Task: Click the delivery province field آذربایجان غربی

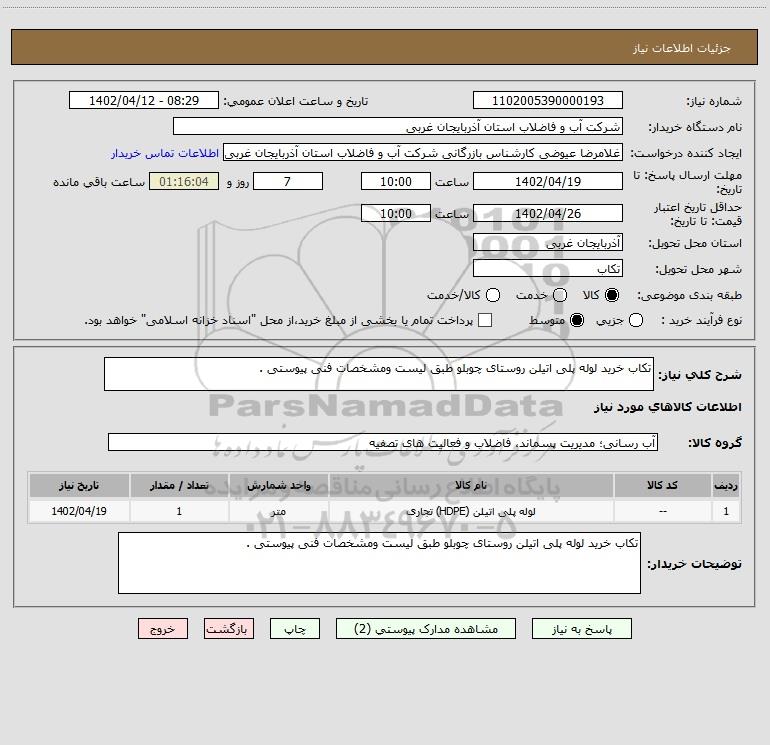Action: pyautogui.click(x=548, y=242)
